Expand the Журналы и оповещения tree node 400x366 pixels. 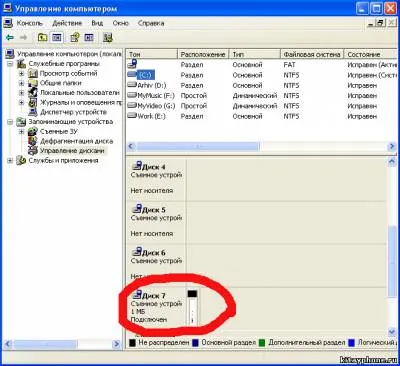pyautogui.click(x=22, y=103)
